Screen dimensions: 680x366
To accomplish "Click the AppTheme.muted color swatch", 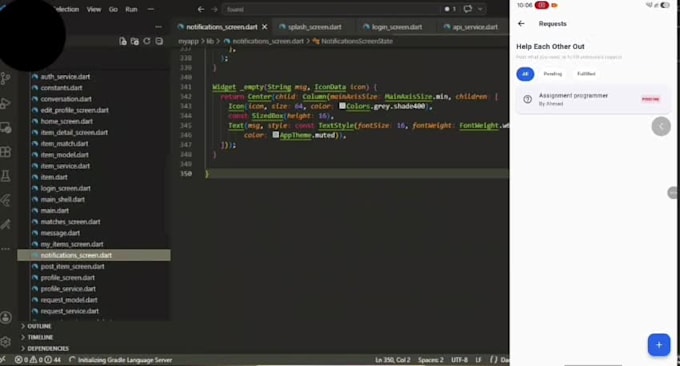I will [x=275, y=135].
